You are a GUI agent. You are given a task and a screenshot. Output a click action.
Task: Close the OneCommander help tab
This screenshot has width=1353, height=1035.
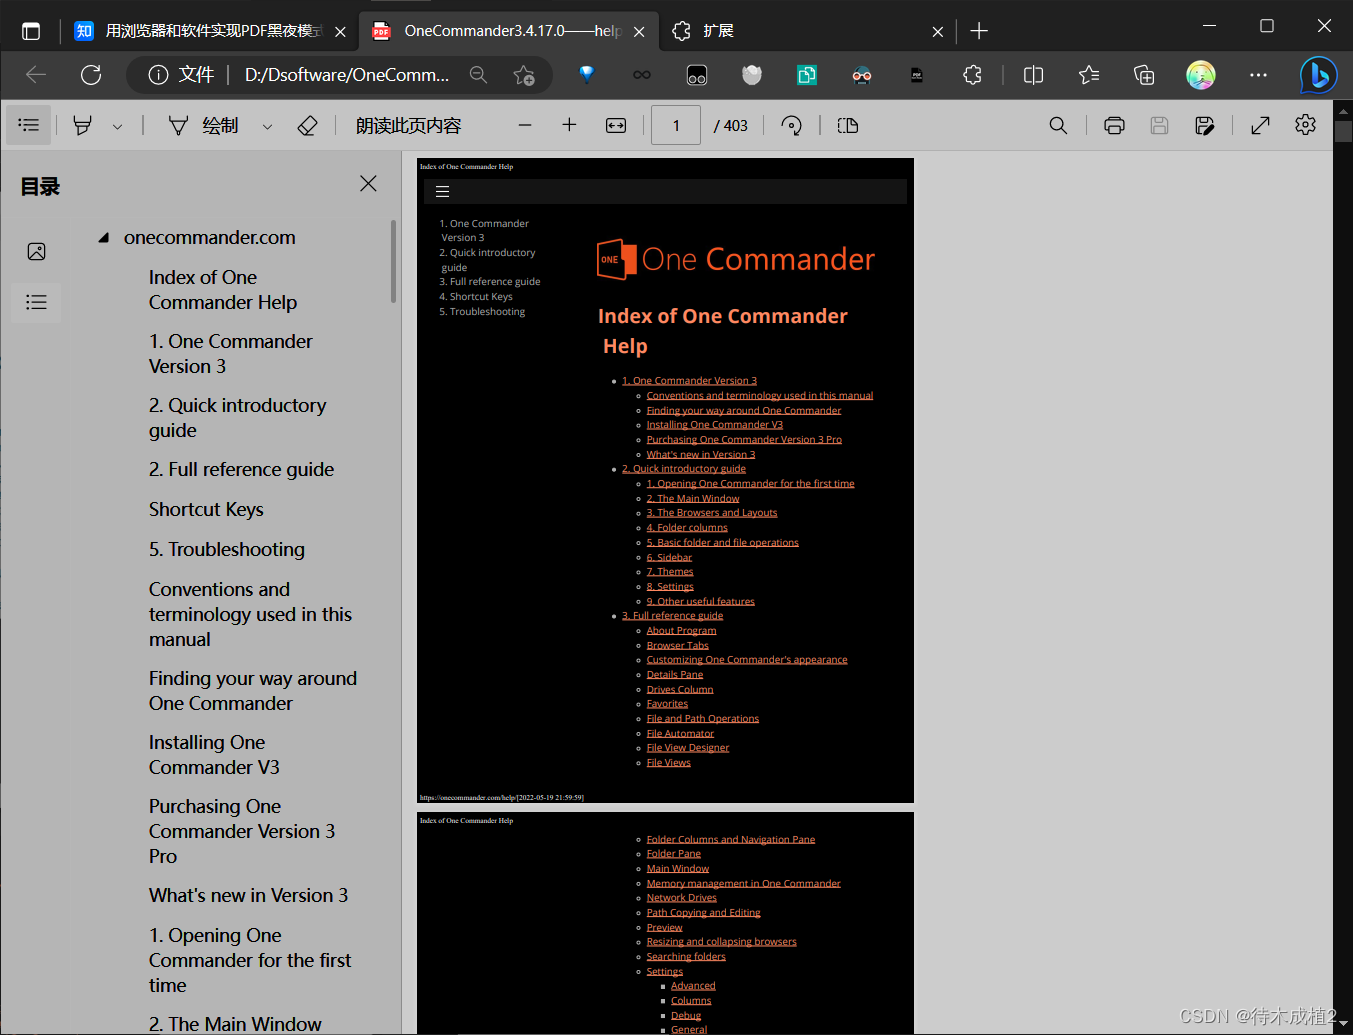click(x=639, y=32)
